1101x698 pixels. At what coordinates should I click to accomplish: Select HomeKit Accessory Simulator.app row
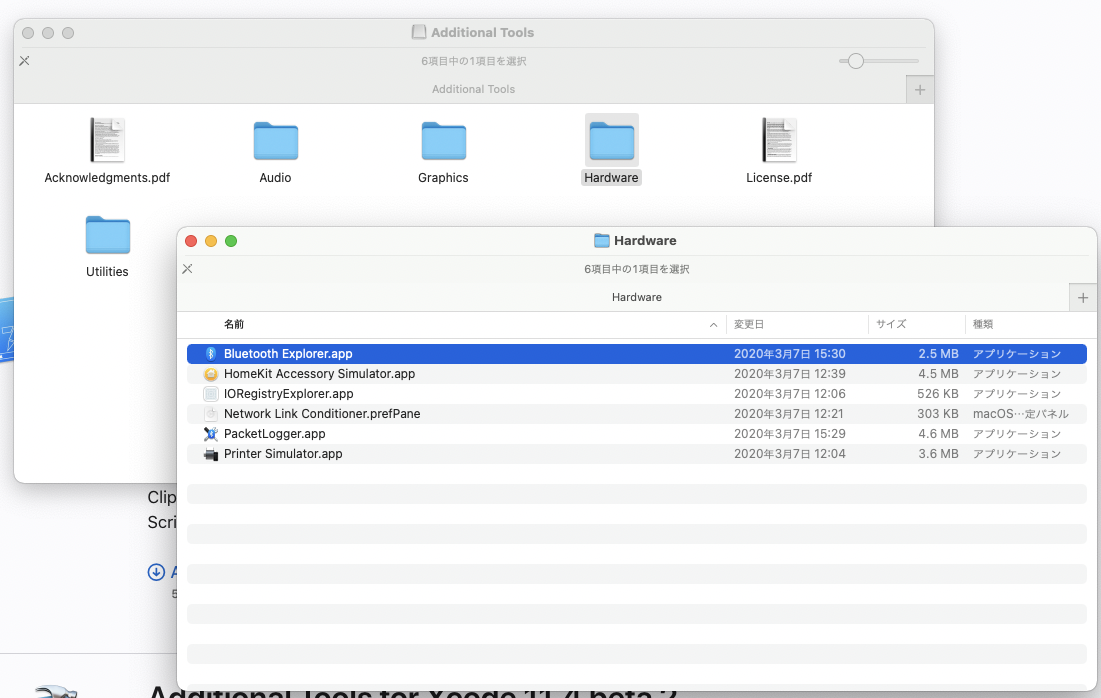click(x=637, y=374)
